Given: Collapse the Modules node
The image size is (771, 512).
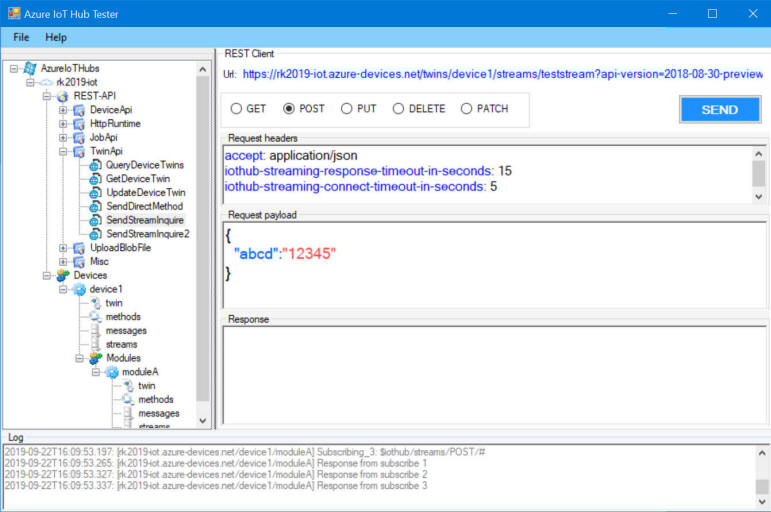Looking at the screenshot, I should point(80,359).
